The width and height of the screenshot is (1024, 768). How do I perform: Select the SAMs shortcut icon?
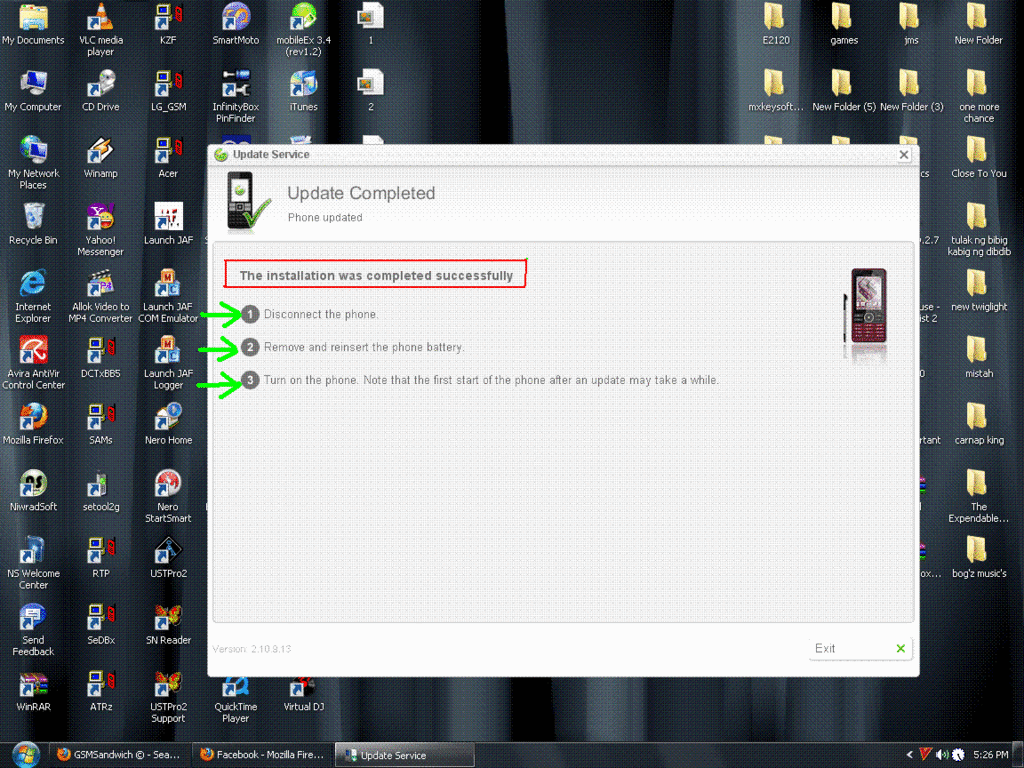click(x=101, y=424)
